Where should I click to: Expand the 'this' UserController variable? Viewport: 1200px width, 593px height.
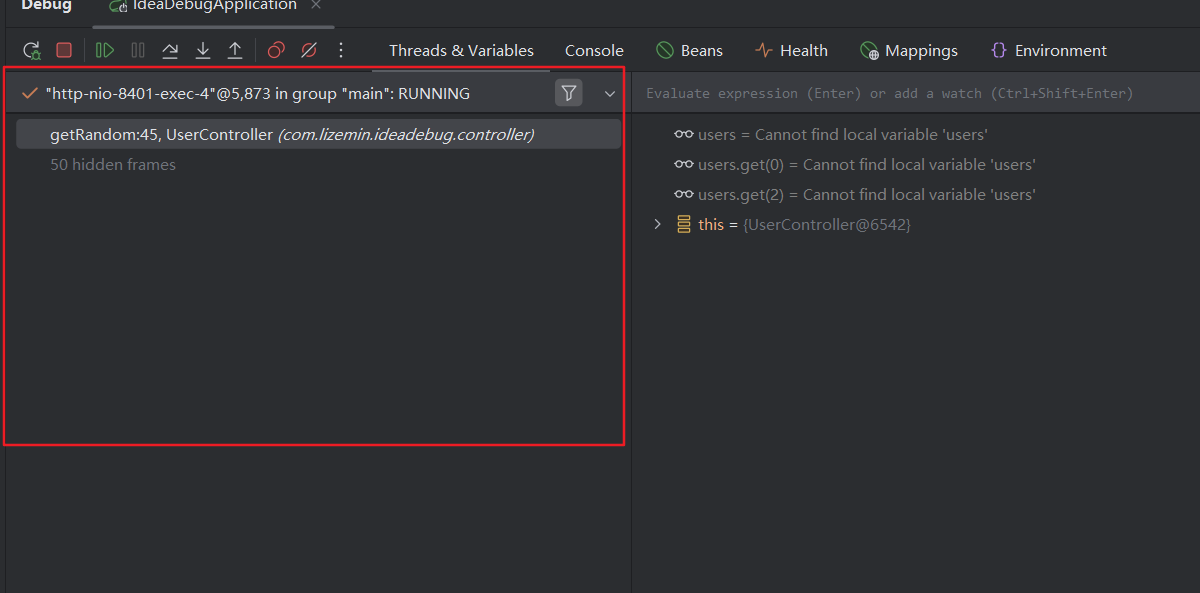pyautogui.click(x=657, y=225)
